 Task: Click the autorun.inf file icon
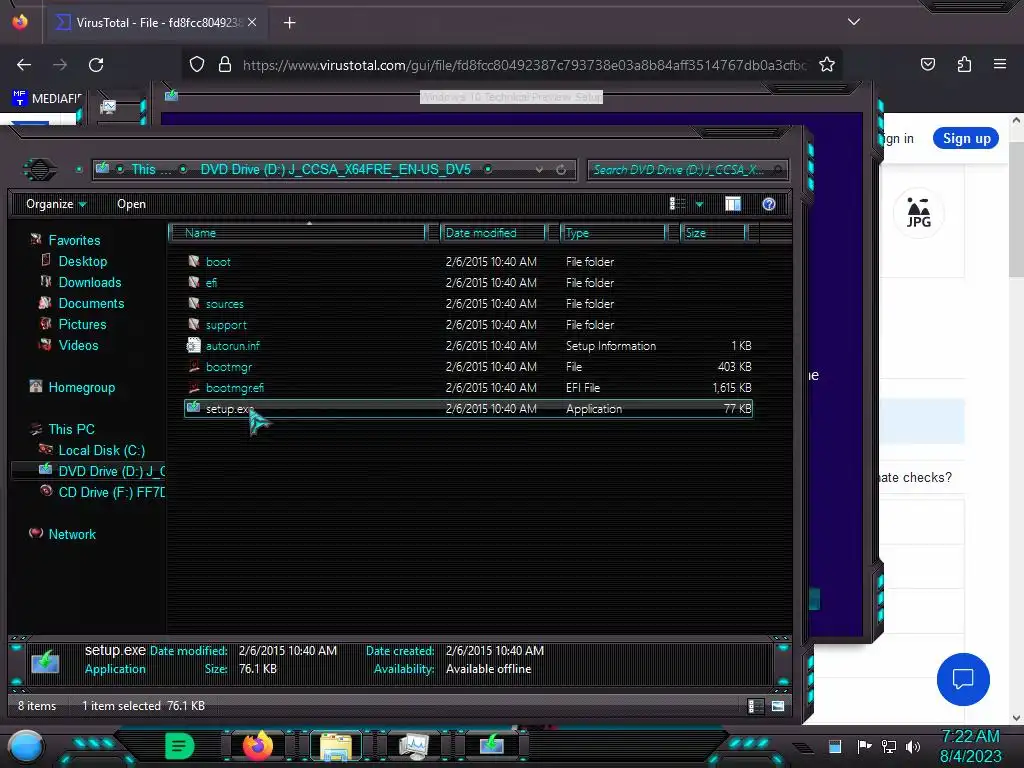click(194, 345)
